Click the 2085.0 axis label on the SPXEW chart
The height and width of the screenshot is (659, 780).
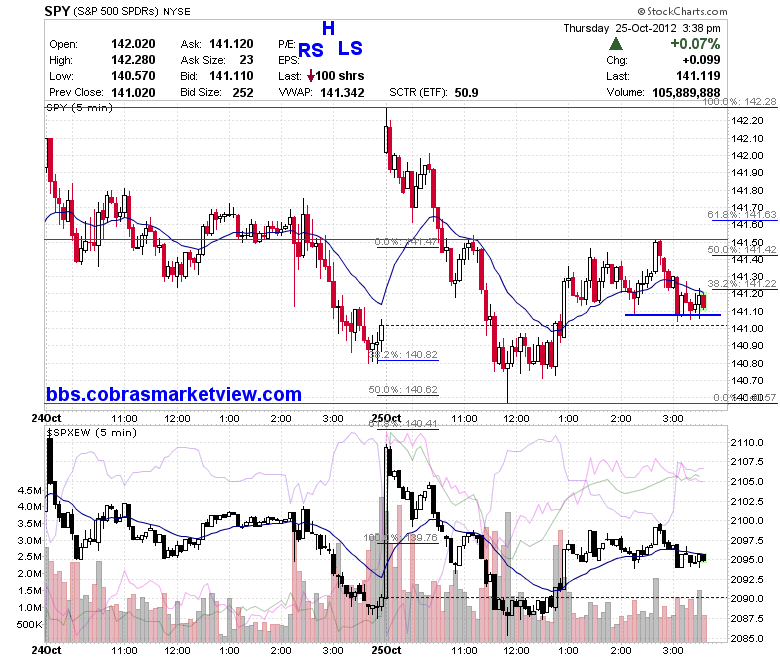[747, 638]
